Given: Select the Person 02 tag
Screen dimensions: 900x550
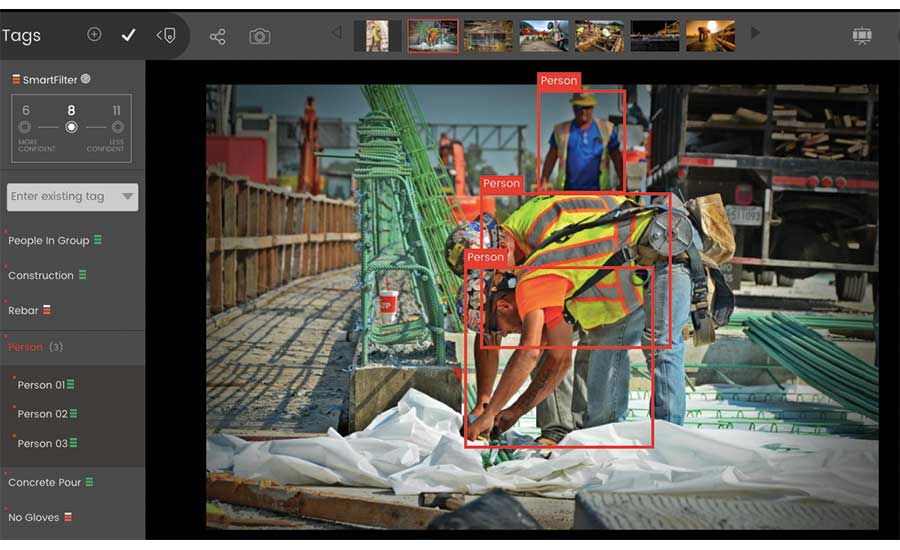Looking at the screenshot, I should point(42,414).
